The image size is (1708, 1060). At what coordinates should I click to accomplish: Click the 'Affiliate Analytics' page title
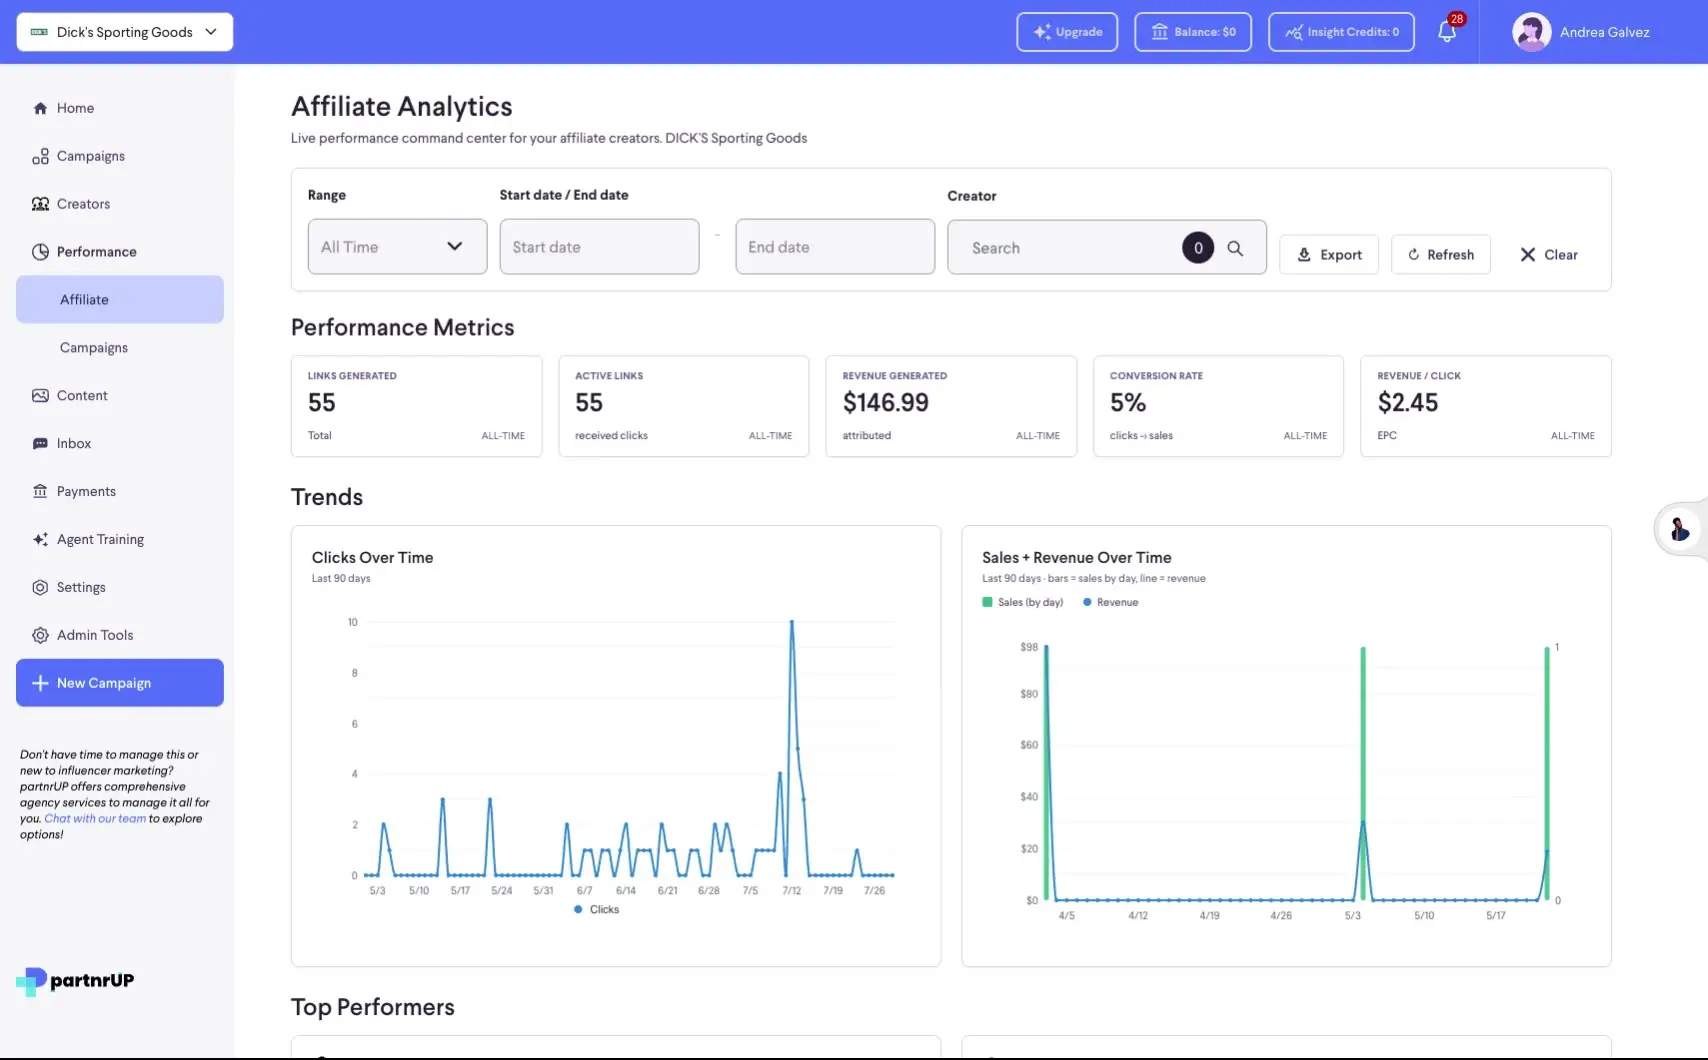tap(402, 107)
